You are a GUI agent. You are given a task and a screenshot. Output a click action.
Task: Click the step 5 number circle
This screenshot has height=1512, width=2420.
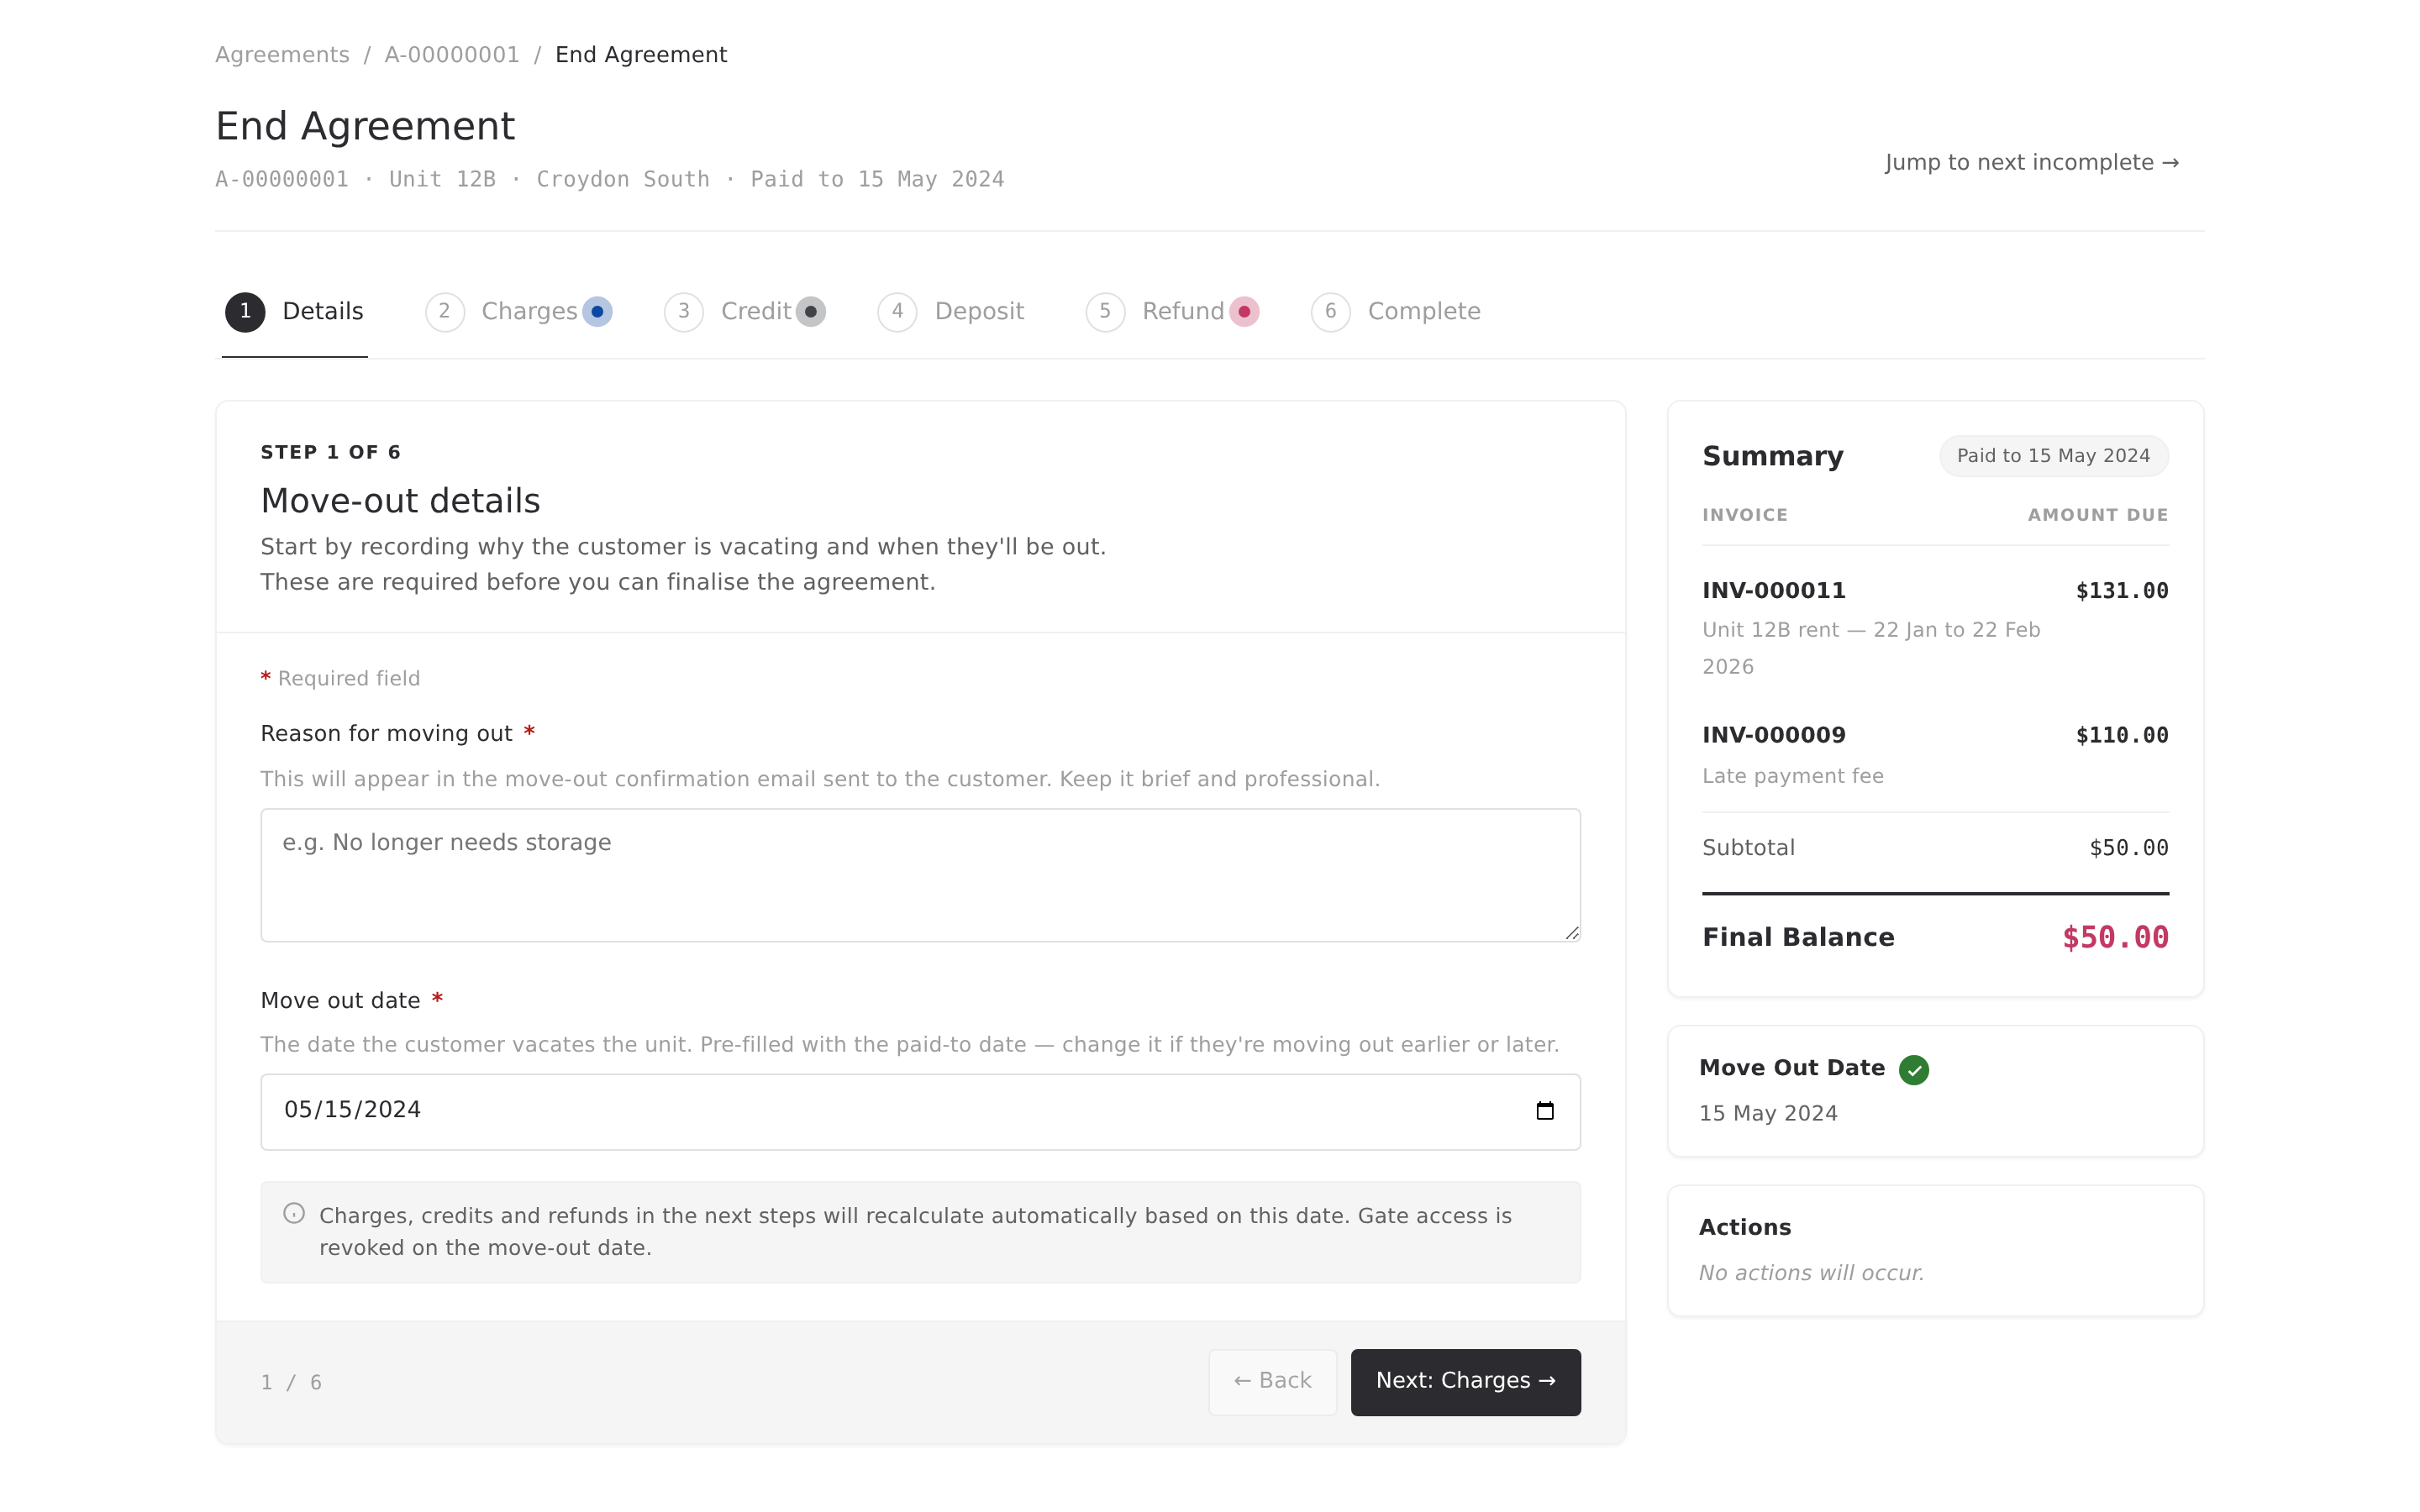[1105, 312]
